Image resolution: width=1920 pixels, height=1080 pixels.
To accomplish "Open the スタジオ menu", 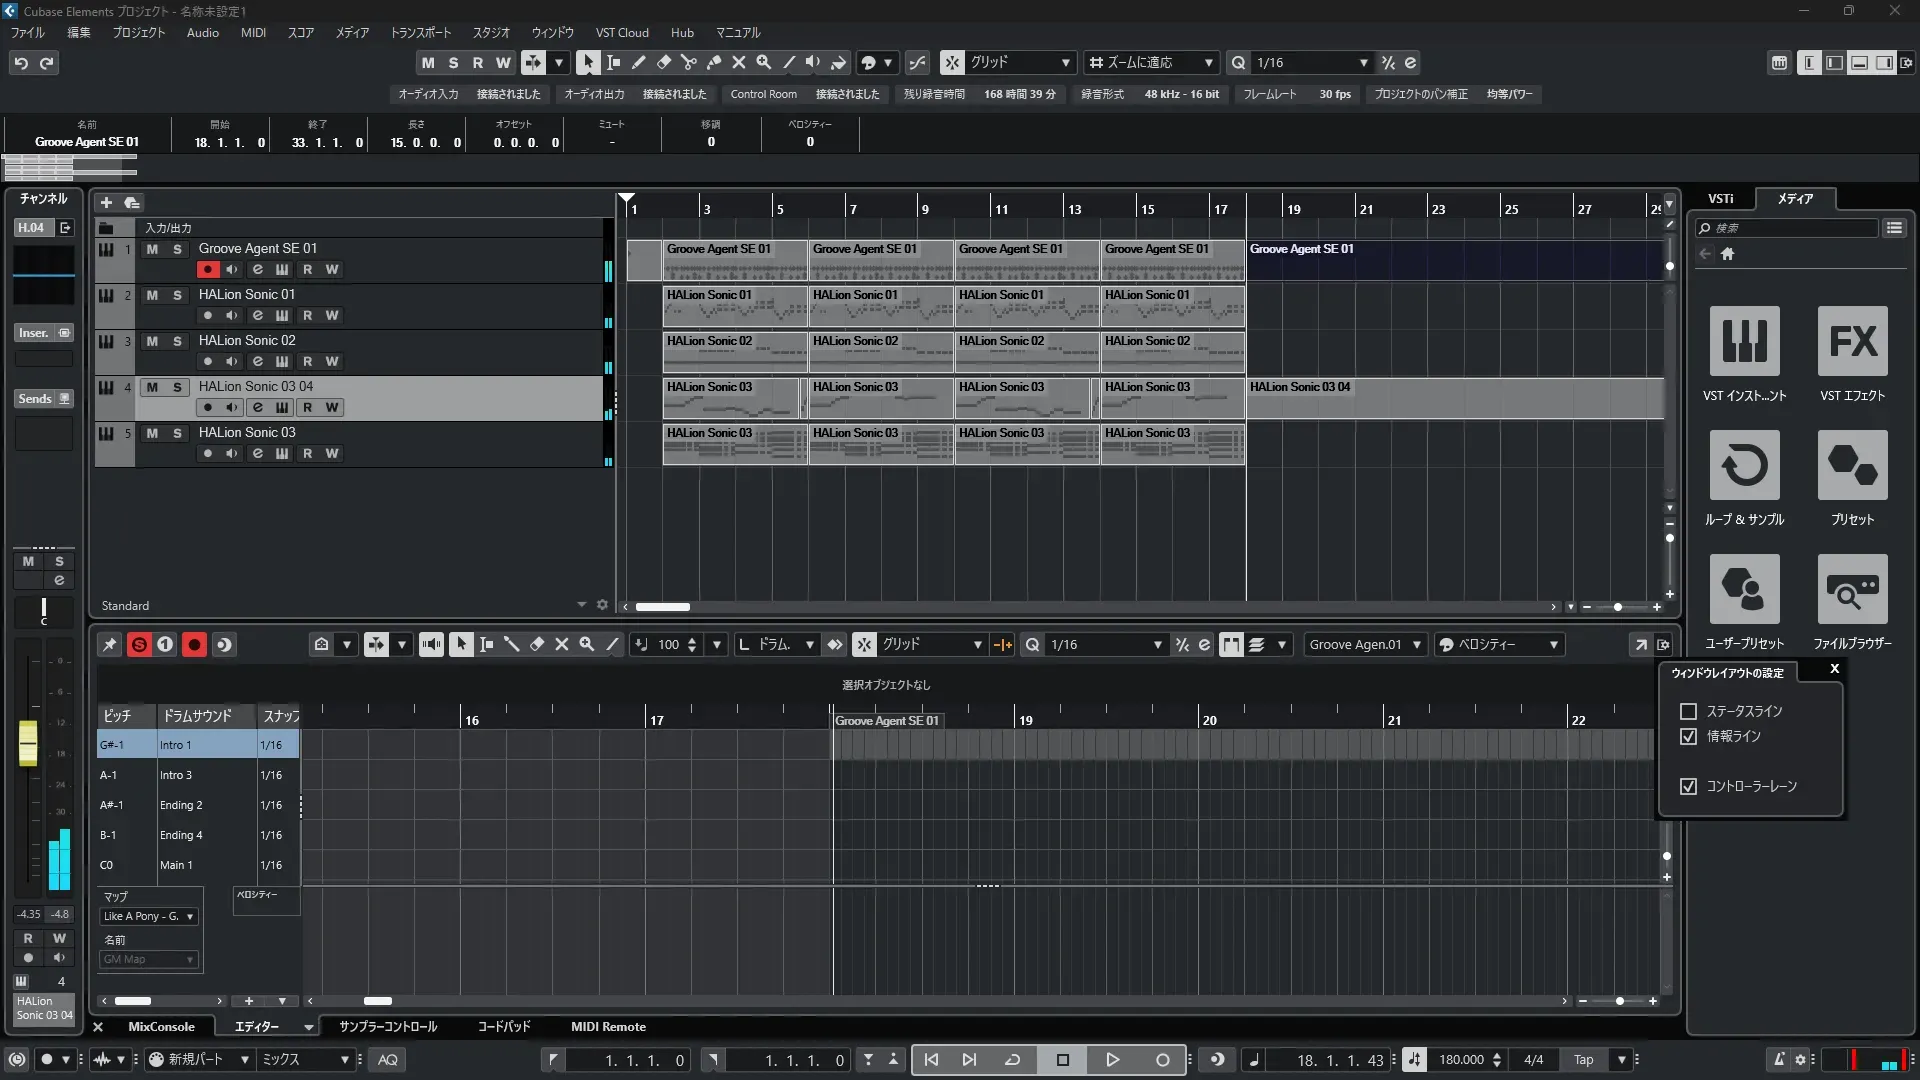I will point(490,32).
